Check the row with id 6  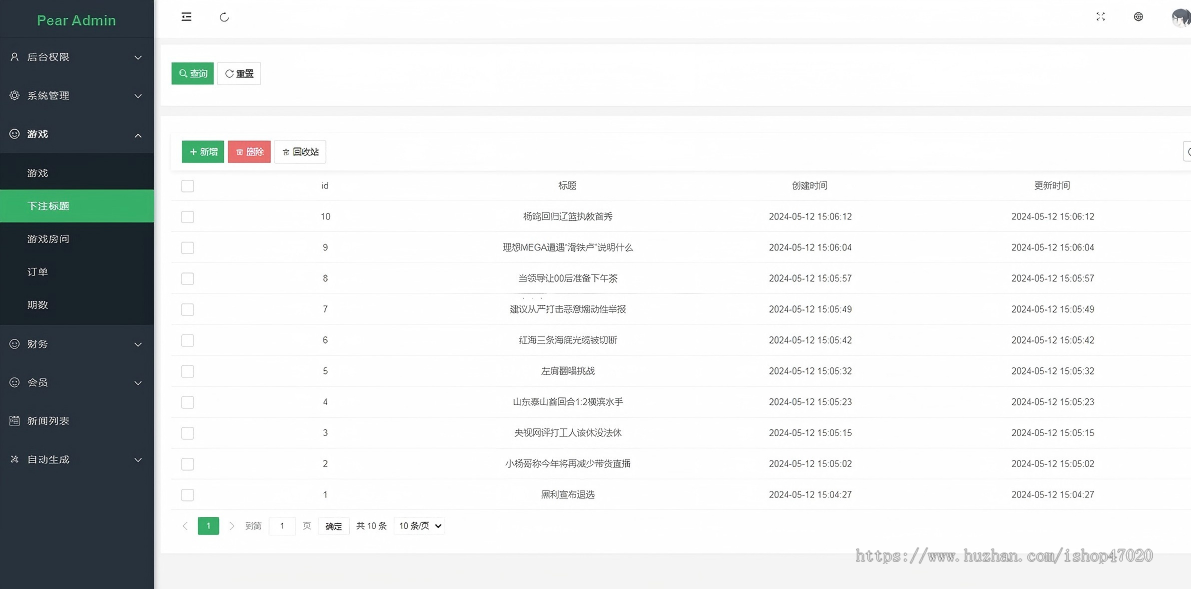coord(188,340)
